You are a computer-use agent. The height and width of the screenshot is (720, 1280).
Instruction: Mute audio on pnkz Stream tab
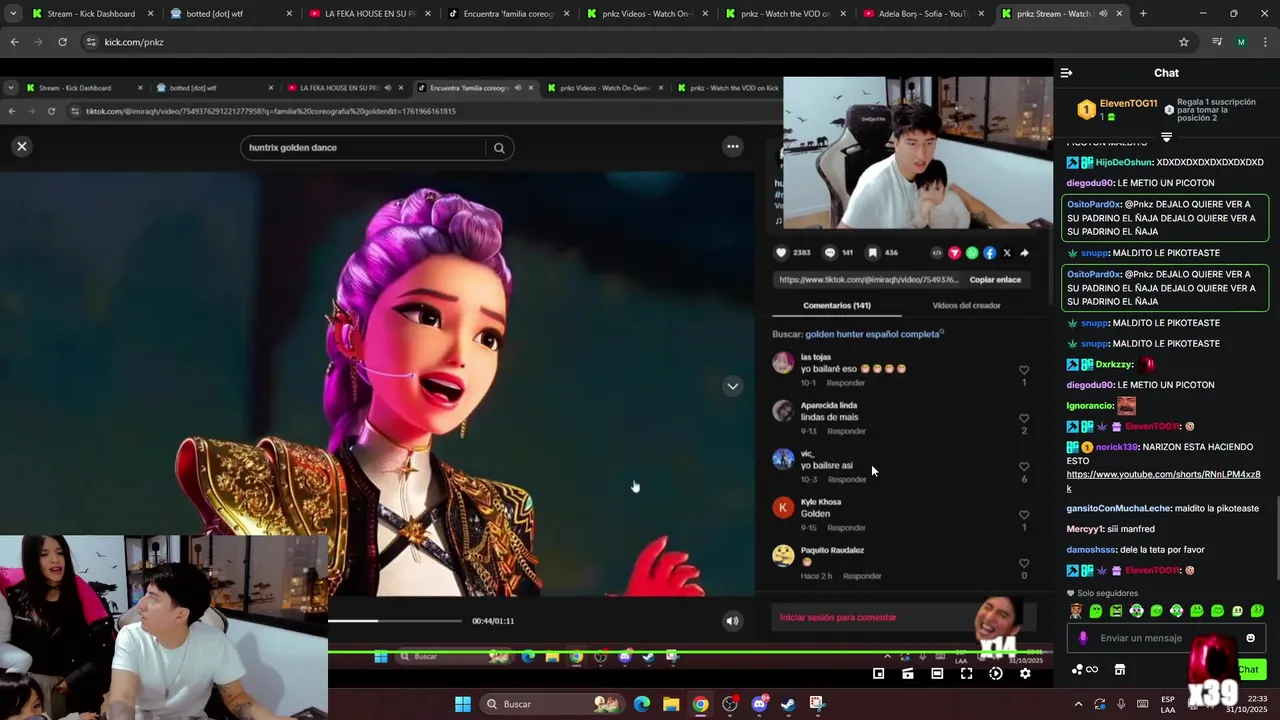pyautogui.click(x=1103, y=14)
